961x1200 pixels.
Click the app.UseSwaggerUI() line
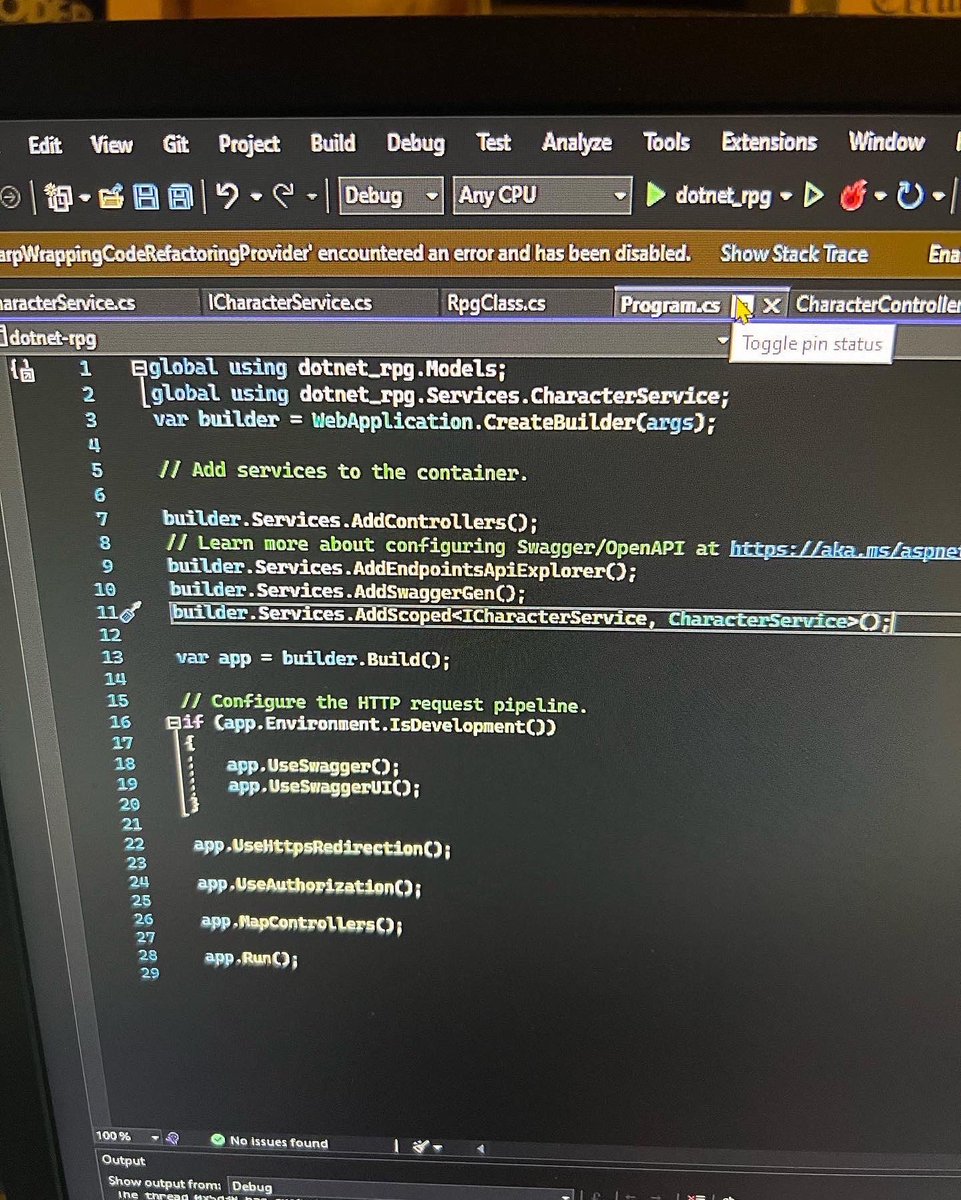[x=324, y=787]
